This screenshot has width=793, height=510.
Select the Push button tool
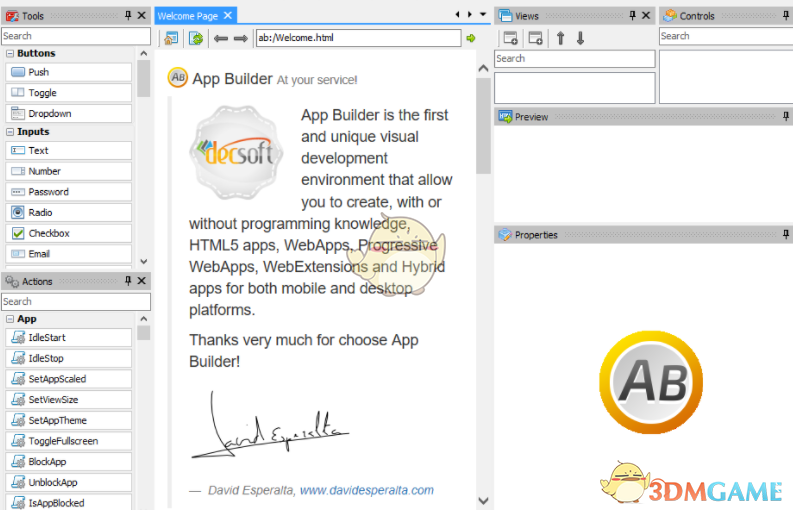click(x=69, y=72)
